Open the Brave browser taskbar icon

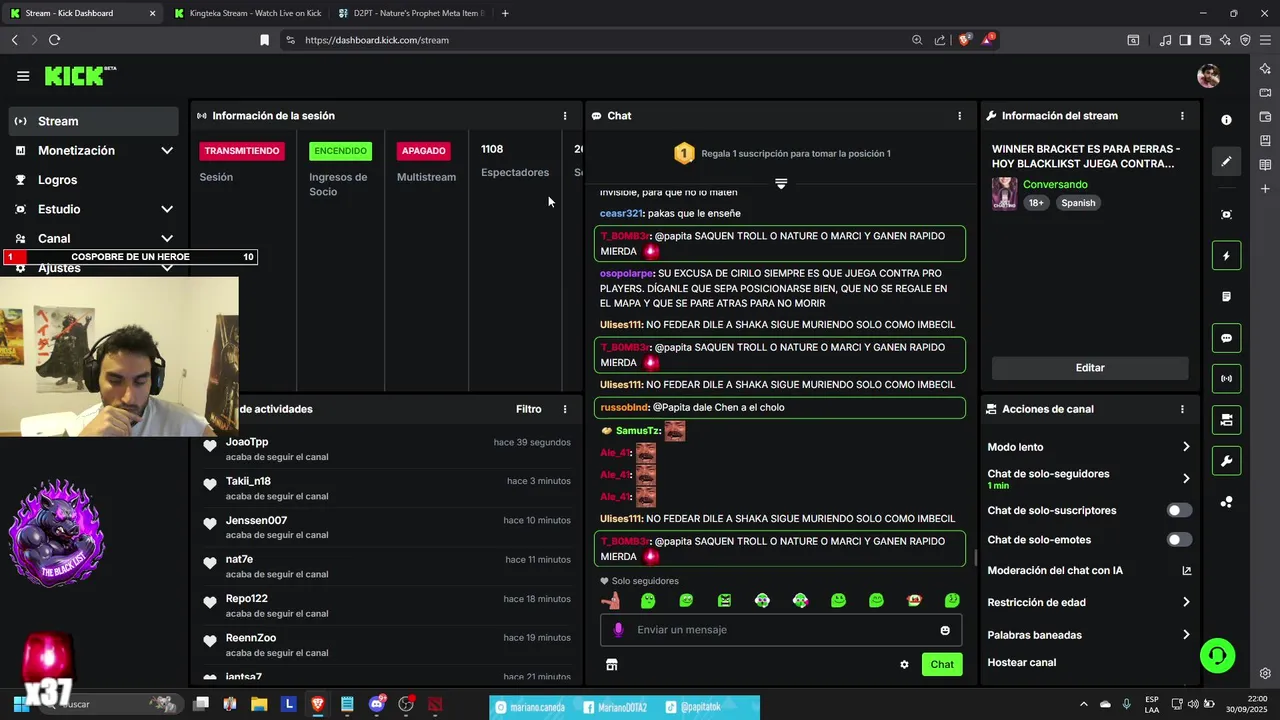(318, 704)
